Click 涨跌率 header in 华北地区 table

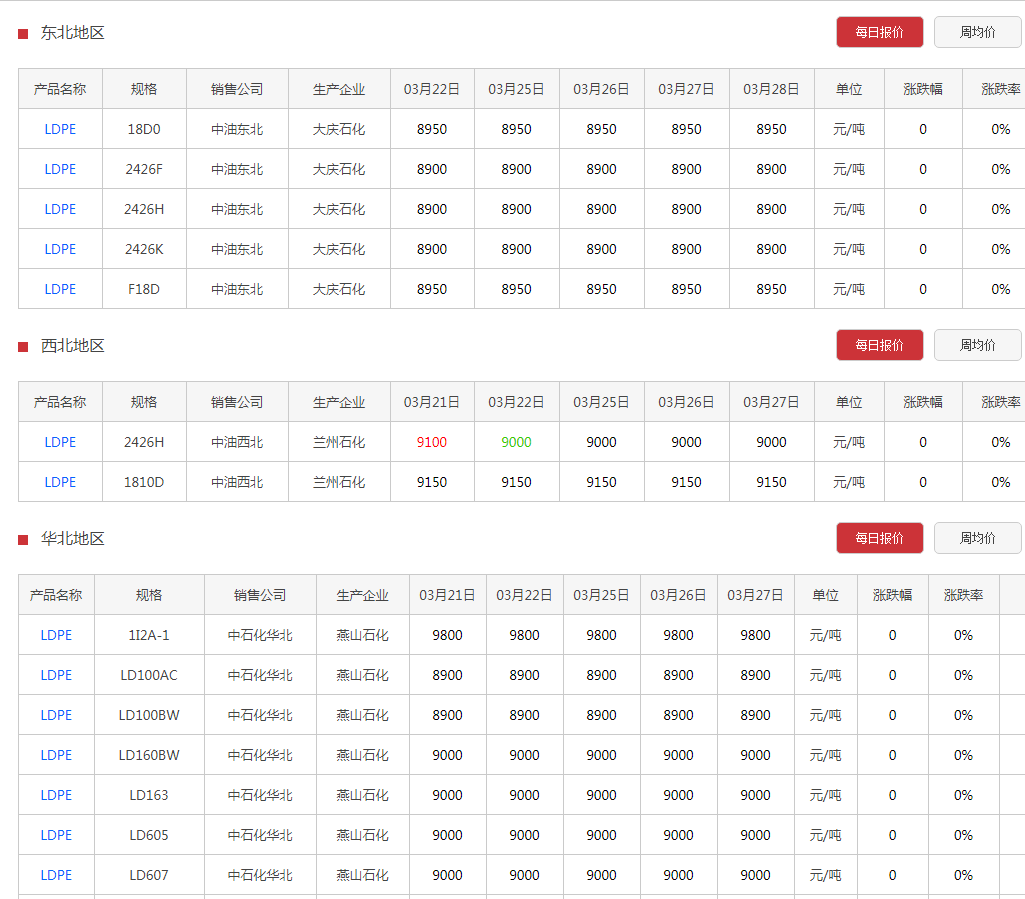tap(964, 595)
